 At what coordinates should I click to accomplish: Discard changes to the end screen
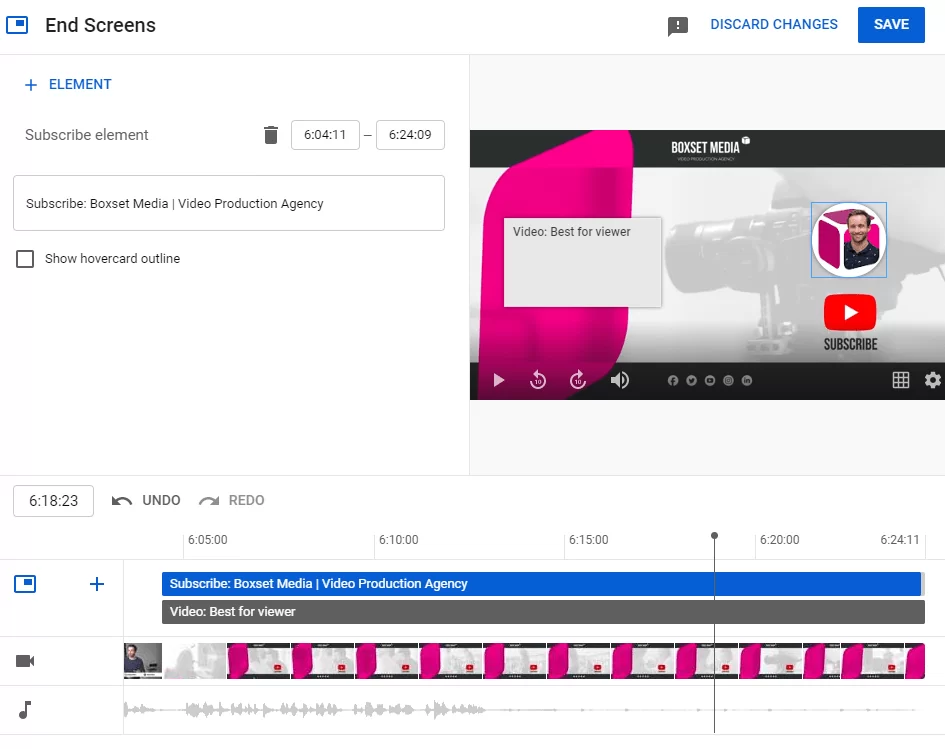tap(774, 24)
